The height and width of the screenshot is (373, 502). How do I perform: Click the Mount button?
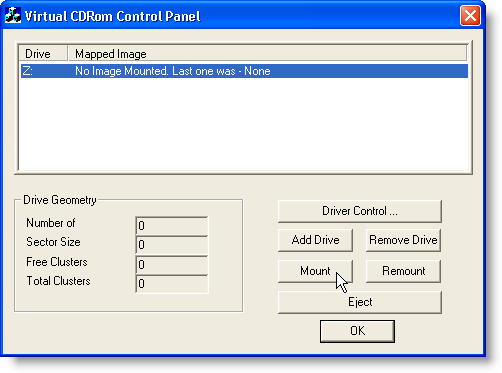pyautogui.click(x=315, y=271)
